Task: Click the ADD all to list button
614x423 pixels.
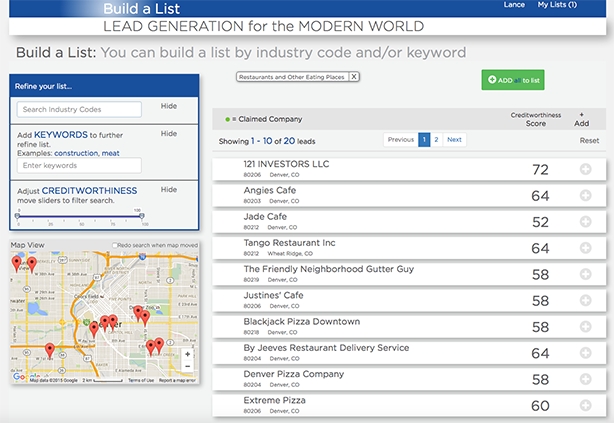Action: (x=513, y=80)
